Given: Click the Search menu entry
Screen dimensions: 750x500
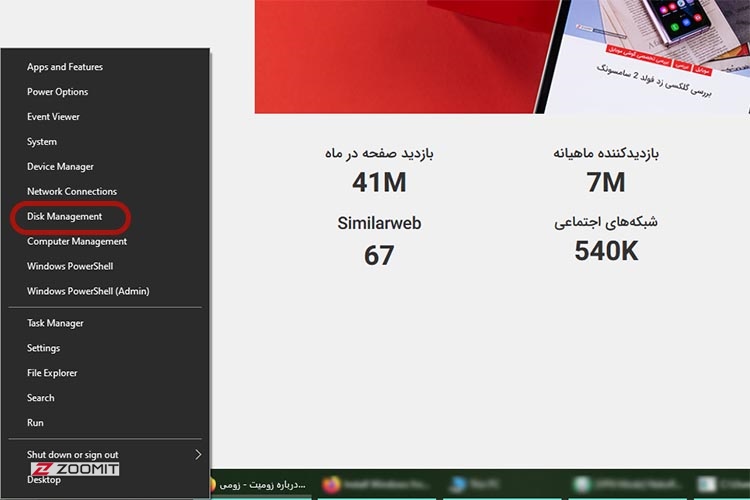Looking at the screenshot, I should (x=41, y=398).
